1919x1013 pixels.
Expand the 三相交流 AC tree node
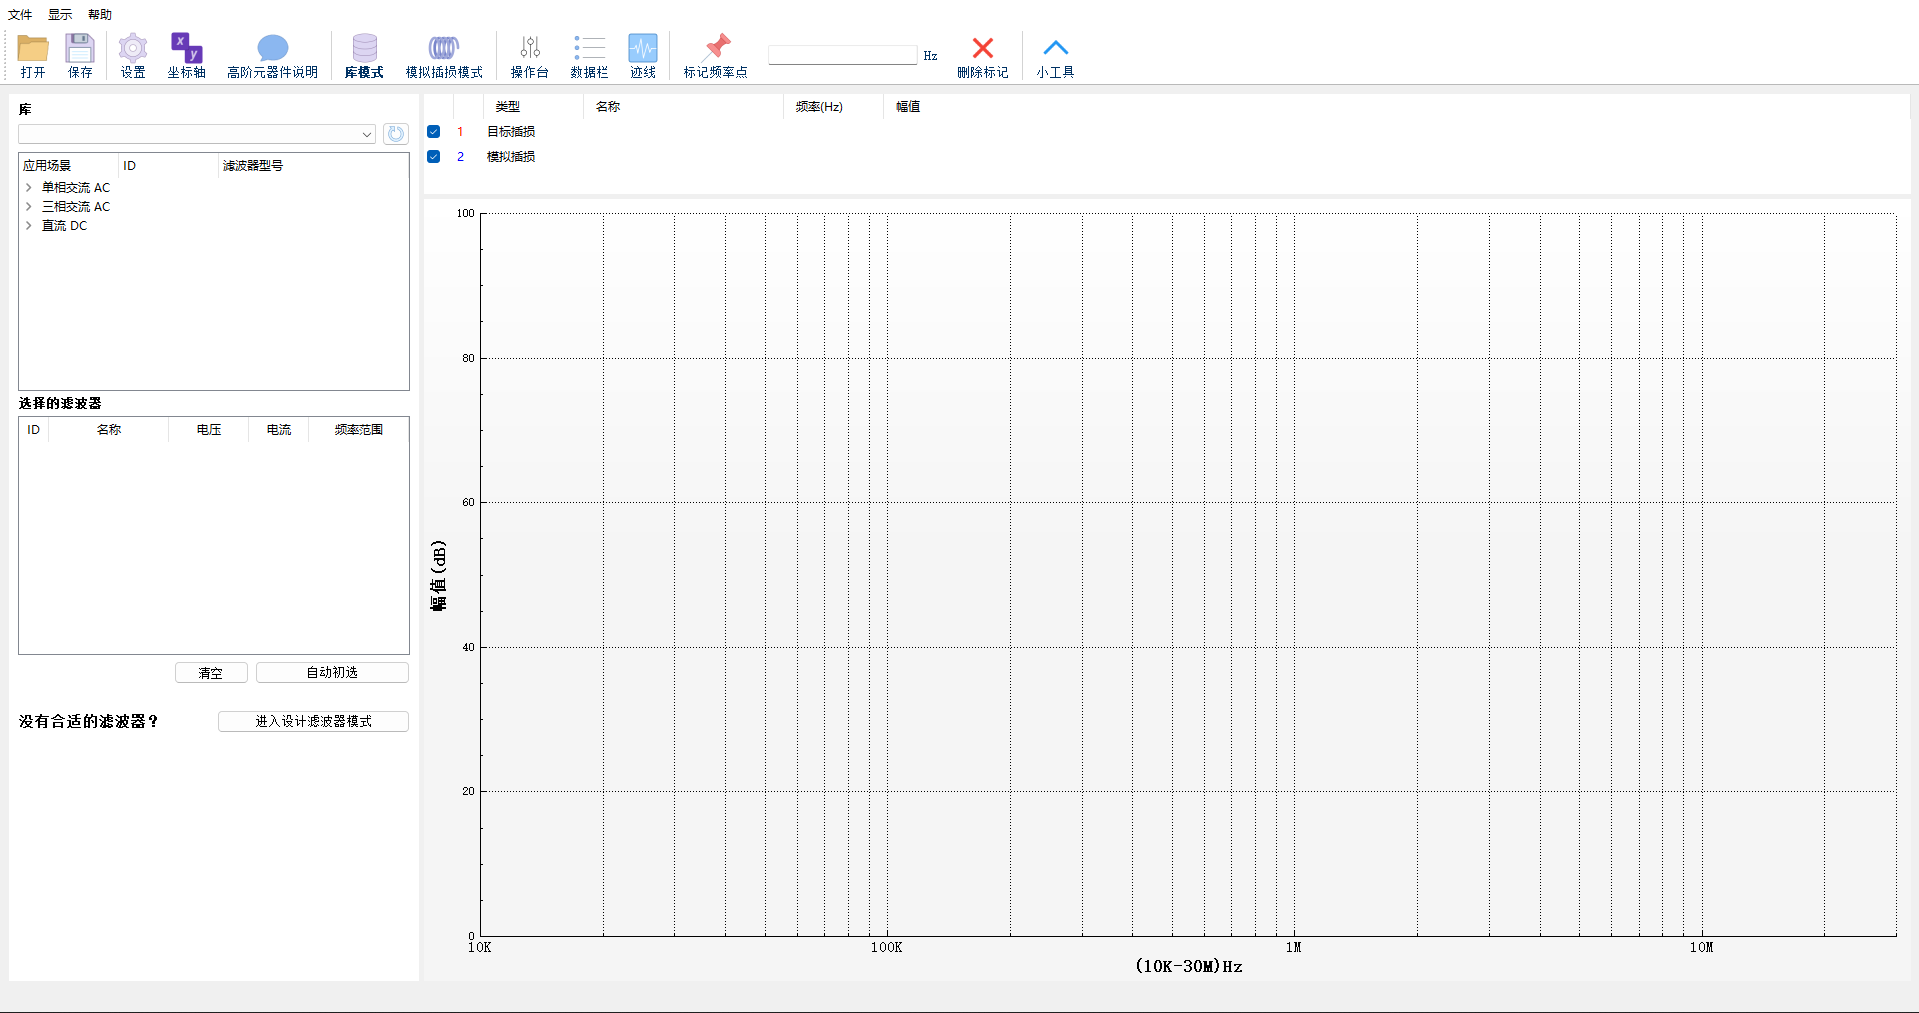(x=28, y=207)
